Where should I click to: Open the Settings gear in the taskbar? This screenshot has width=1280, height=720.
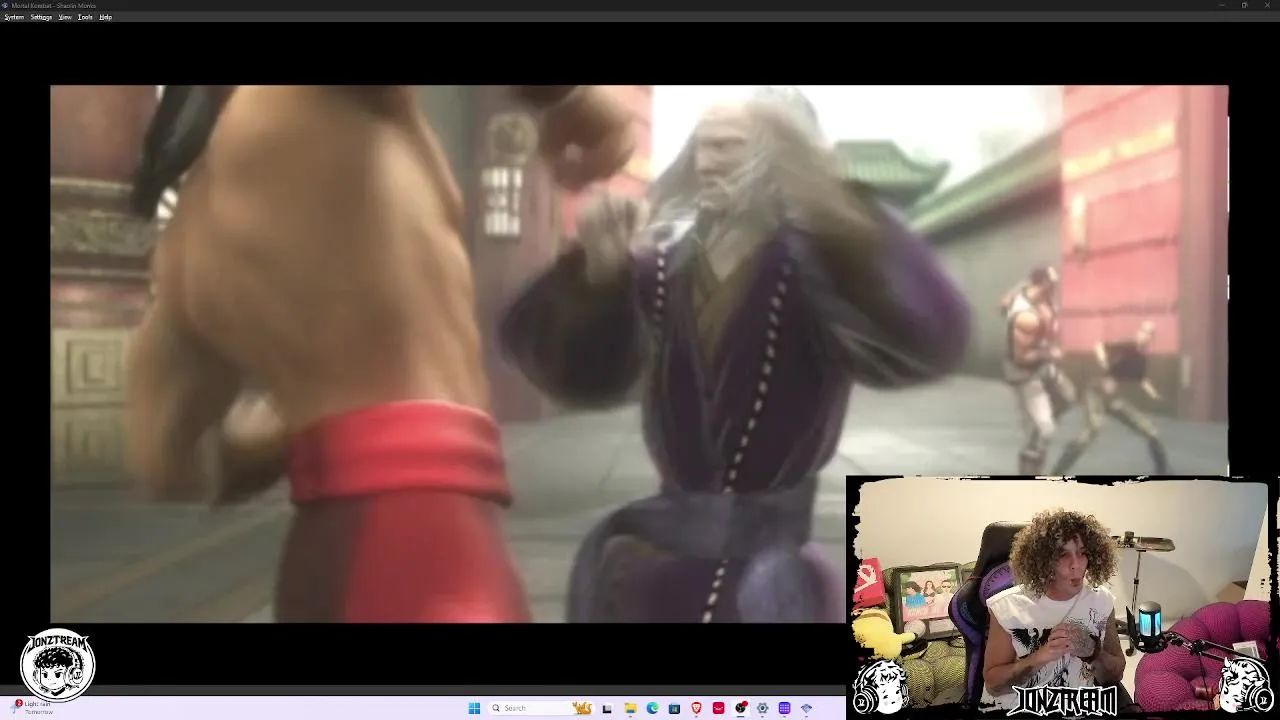[x=762, y=708]
